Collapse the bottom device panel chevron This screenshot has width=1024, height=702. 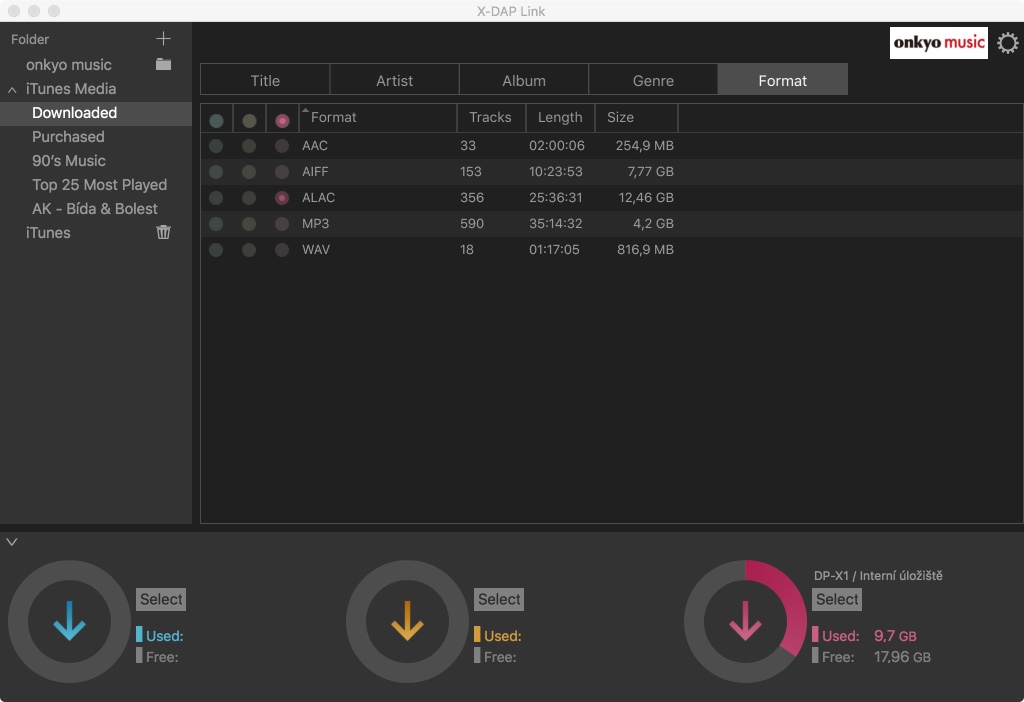point(12,542)
